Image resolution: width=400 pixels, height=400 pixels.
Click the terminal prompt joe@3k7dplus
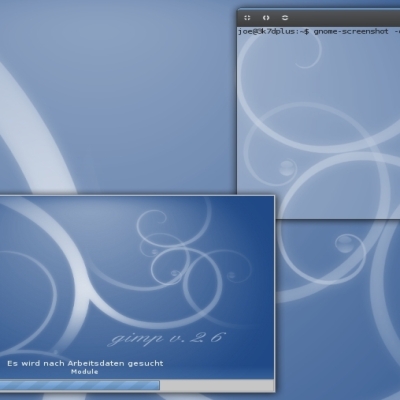coord(267,32)
